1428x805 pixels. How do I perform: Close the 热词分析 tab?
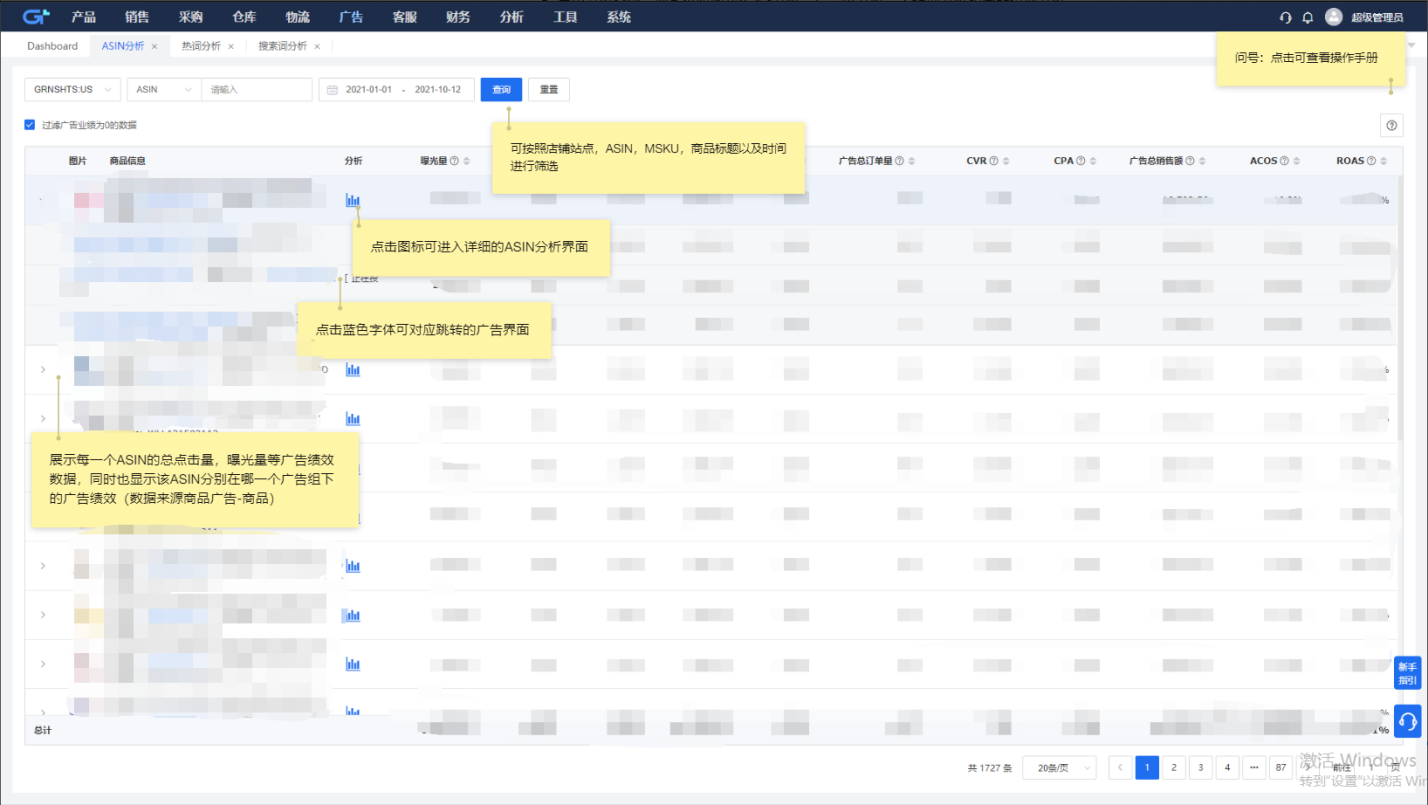[231, 47]
